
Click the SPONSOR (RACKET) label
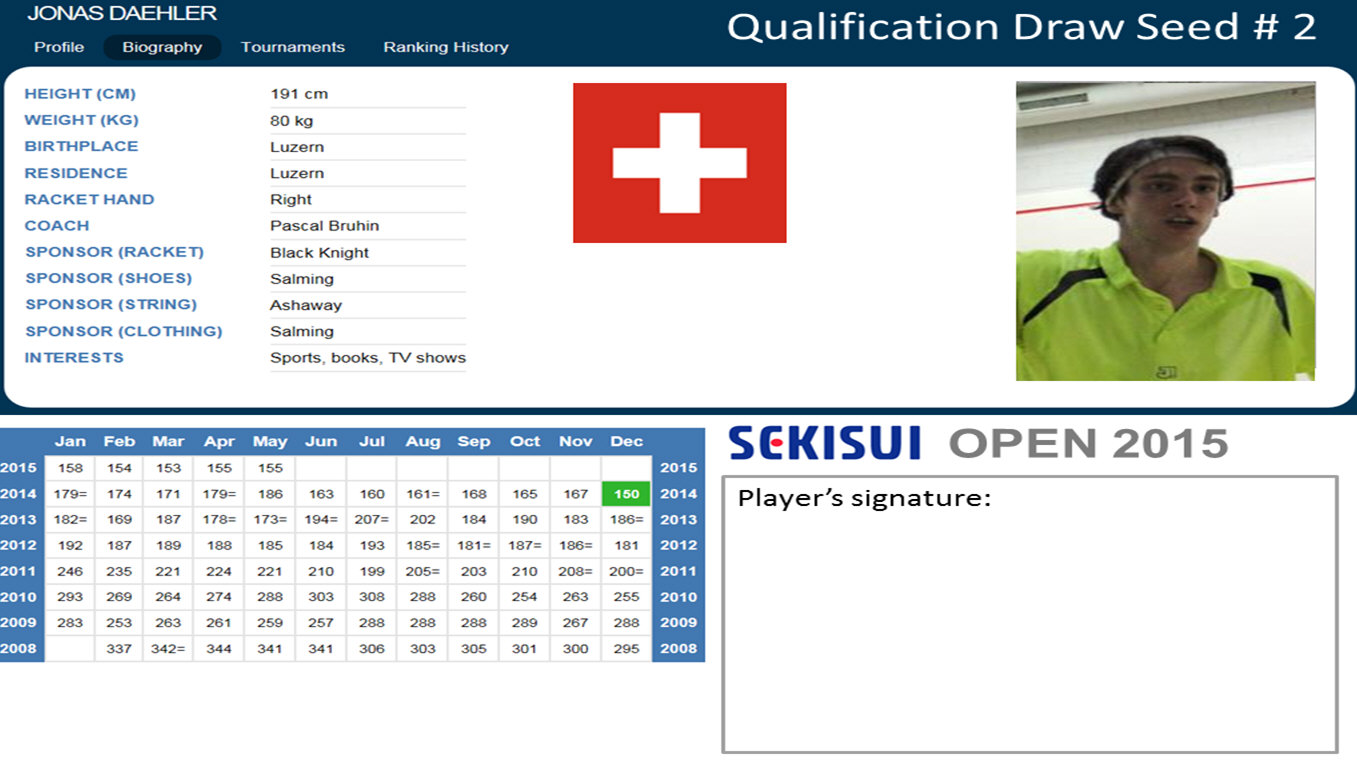[114, 252]
